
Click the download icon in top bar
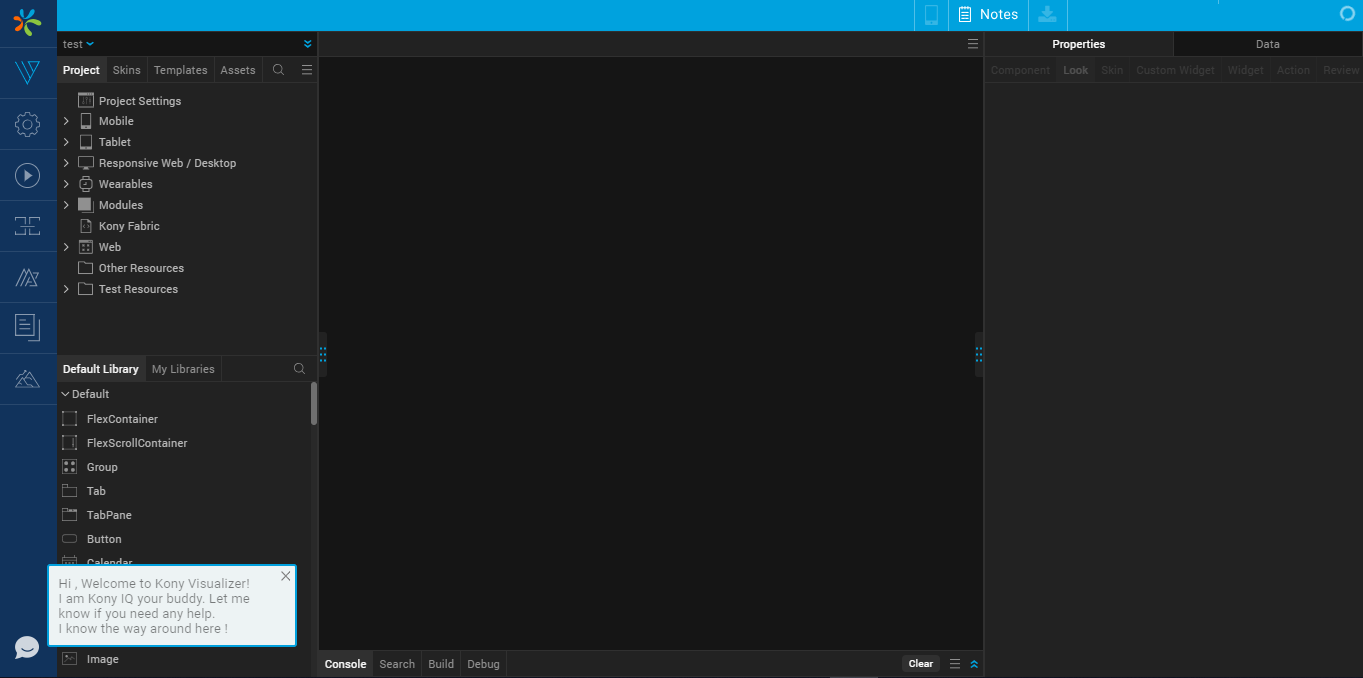click(x=1047, y=14)
